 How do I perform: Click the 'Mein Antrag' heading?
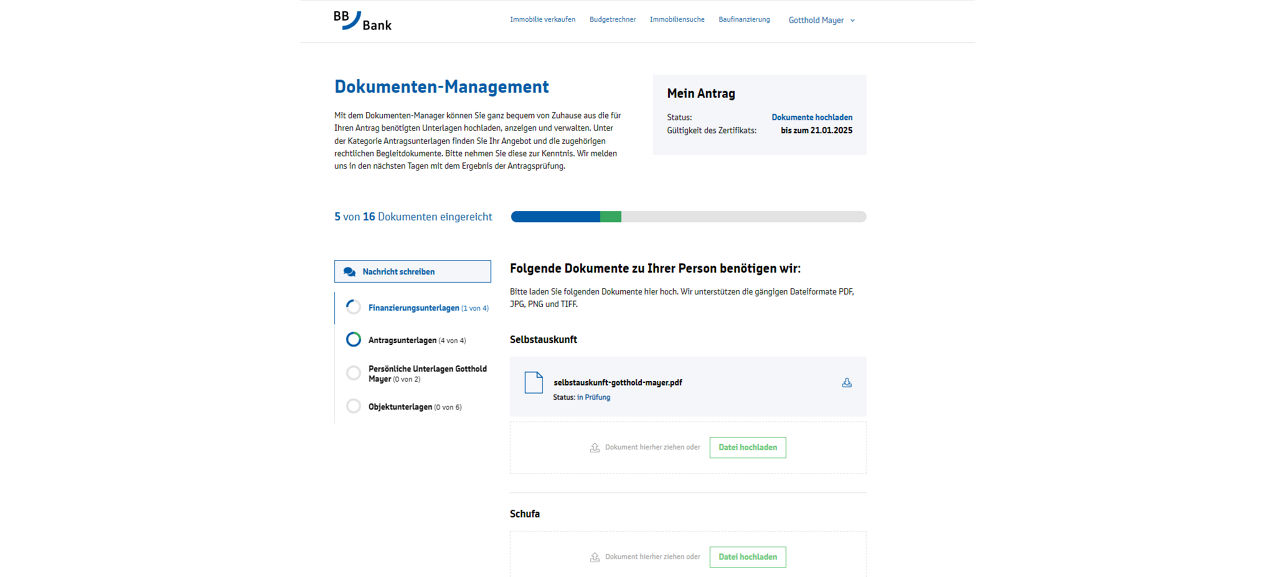701,93
